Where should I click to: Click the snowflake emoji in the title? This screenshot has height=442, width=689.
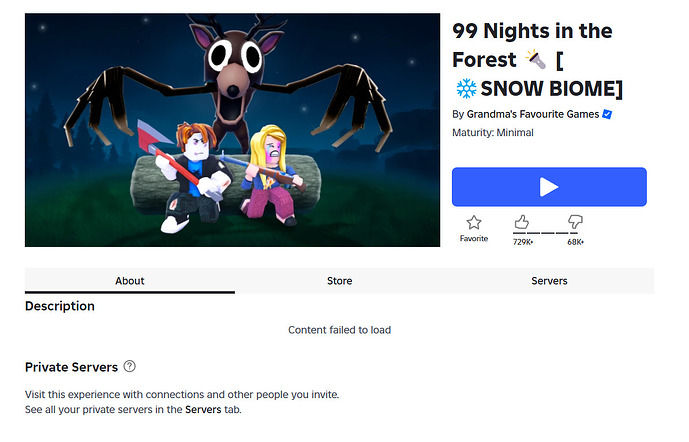(x=466, y=88)
